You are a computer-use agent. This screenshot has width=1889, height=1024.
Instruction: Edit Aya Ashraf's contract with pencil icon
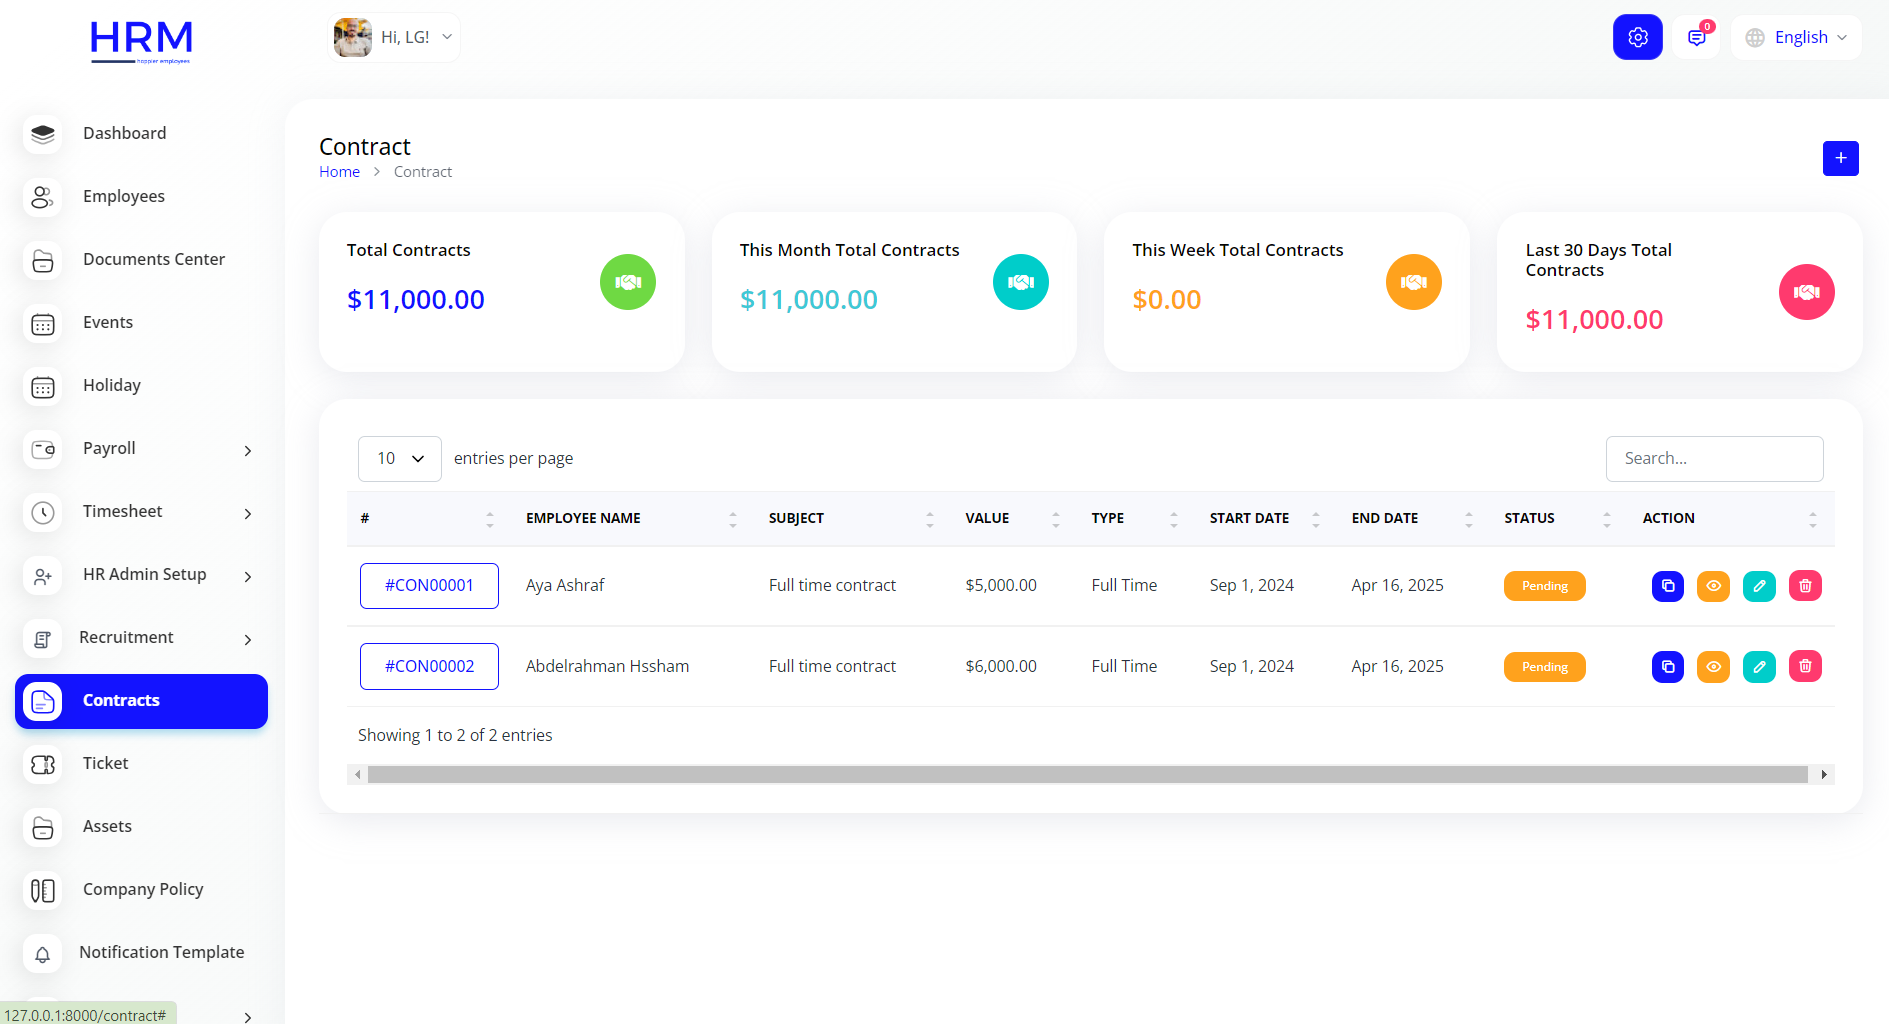click(1759, 586)
